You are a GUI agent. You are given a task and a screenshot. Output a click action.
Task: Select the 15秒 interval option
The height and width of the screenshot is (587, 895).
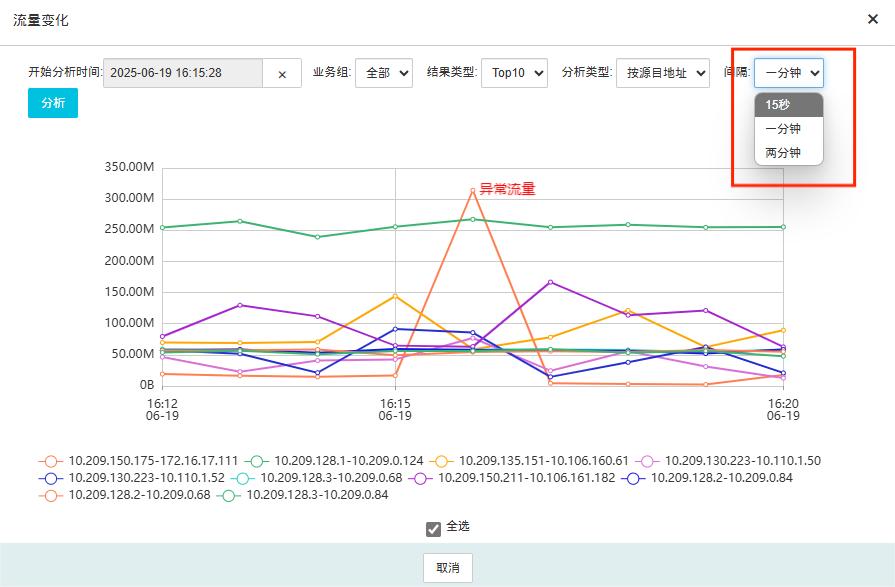pyautogui.click(x=789, y=105)
